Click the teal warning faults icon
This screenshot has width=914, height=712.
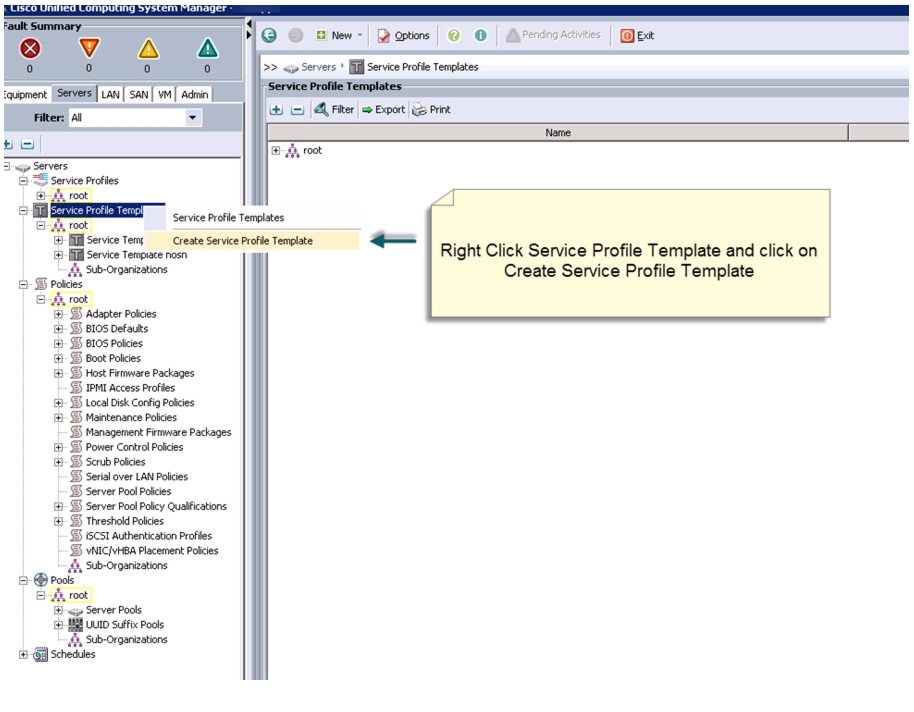click(207, 48)
